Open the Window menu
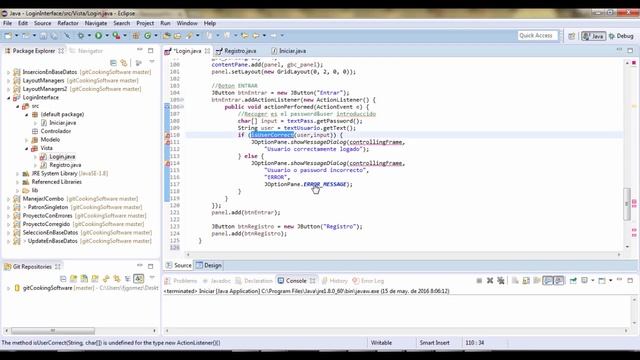This screenshot has width=640, height=360. 187,23
